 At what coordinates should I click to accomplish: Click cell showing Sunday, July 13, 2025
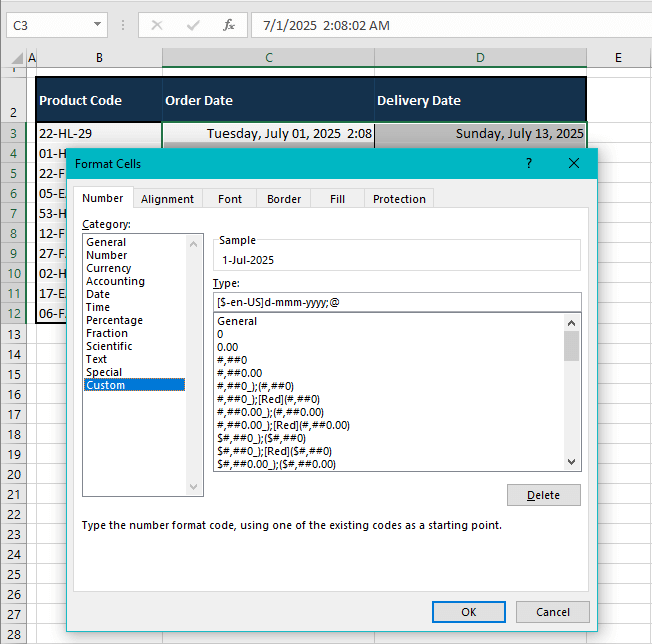480,133
